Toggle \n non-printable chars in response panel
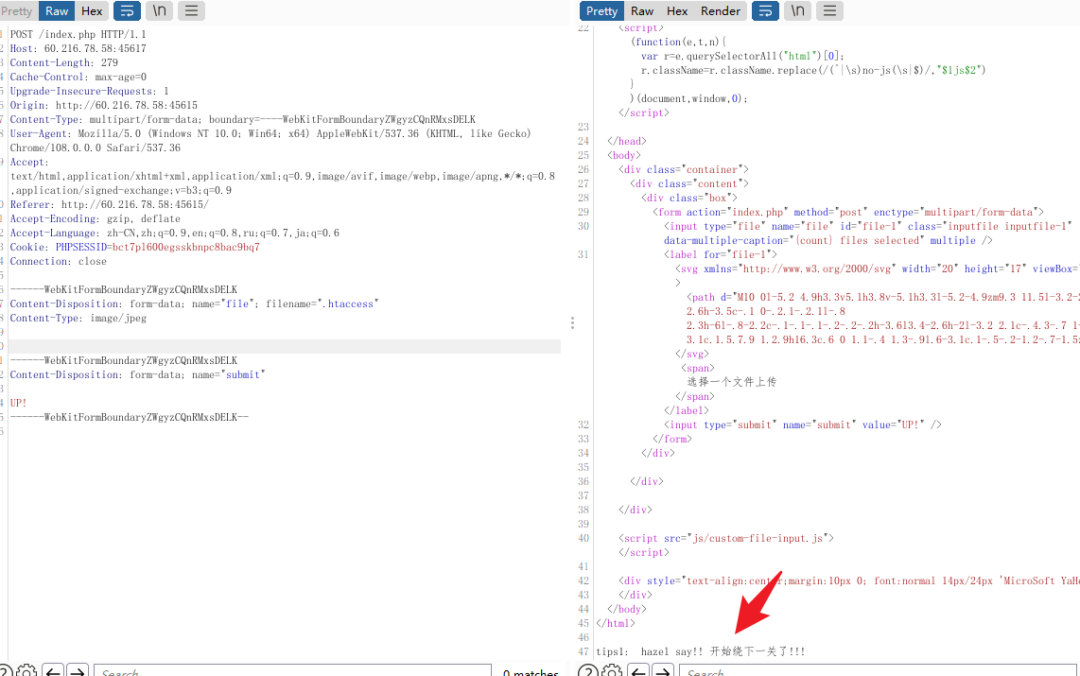Screen dimensions: 1080x676 click(x=798, y=11)
